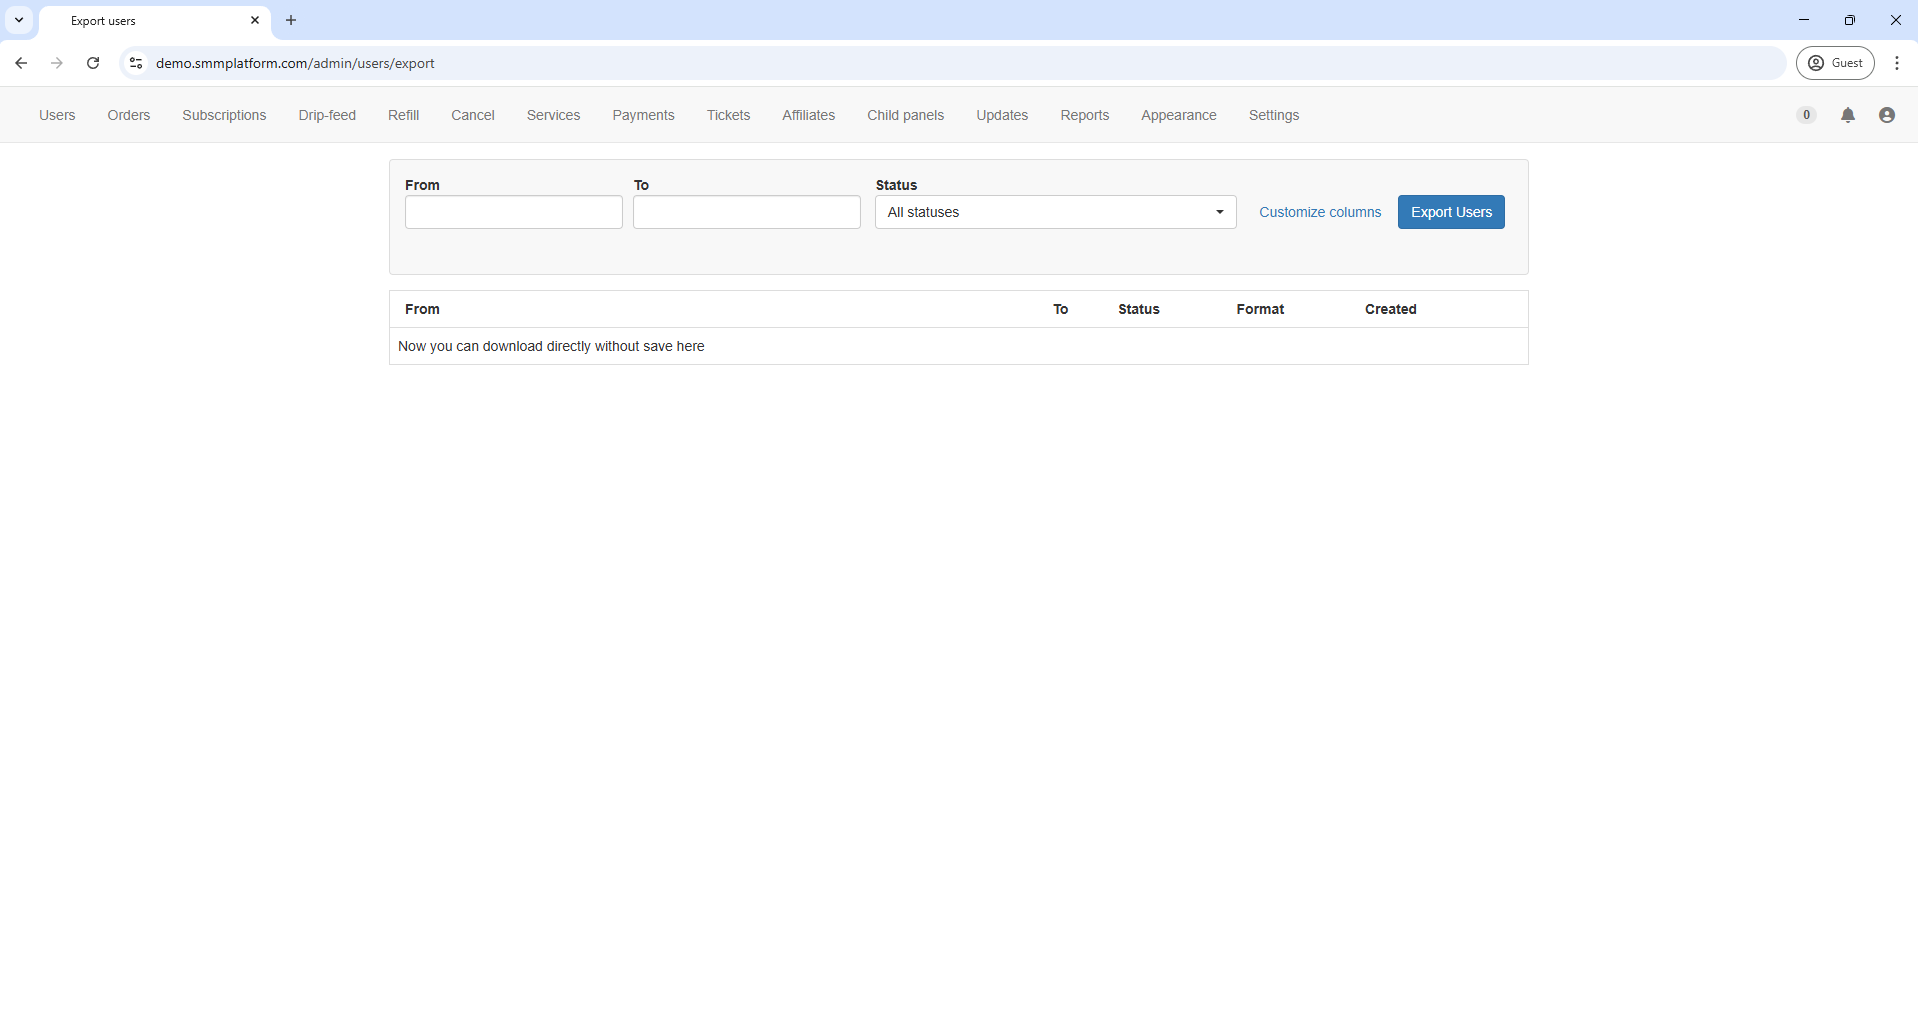
Task: Open the notifications bell icon
Action: click(1847, 115)
